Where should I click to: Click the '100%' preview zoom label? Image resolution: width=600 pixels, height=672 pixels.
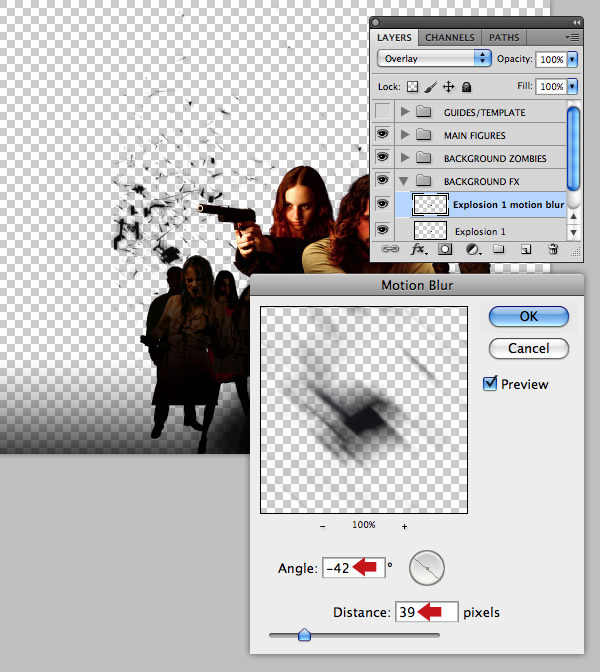tap(364, 525)
